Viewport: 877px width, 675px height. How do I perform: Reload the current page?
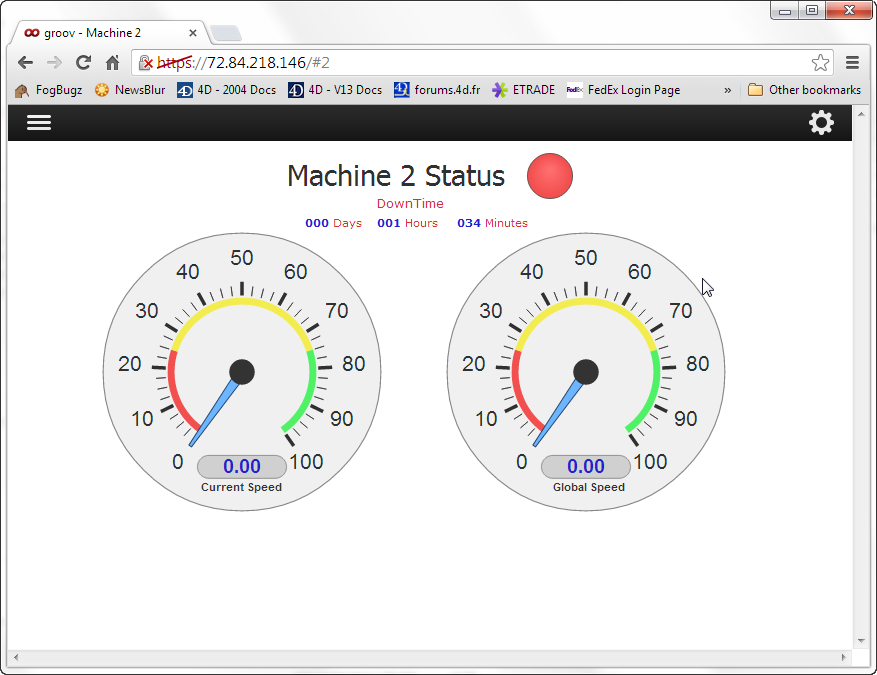(83, 63)
